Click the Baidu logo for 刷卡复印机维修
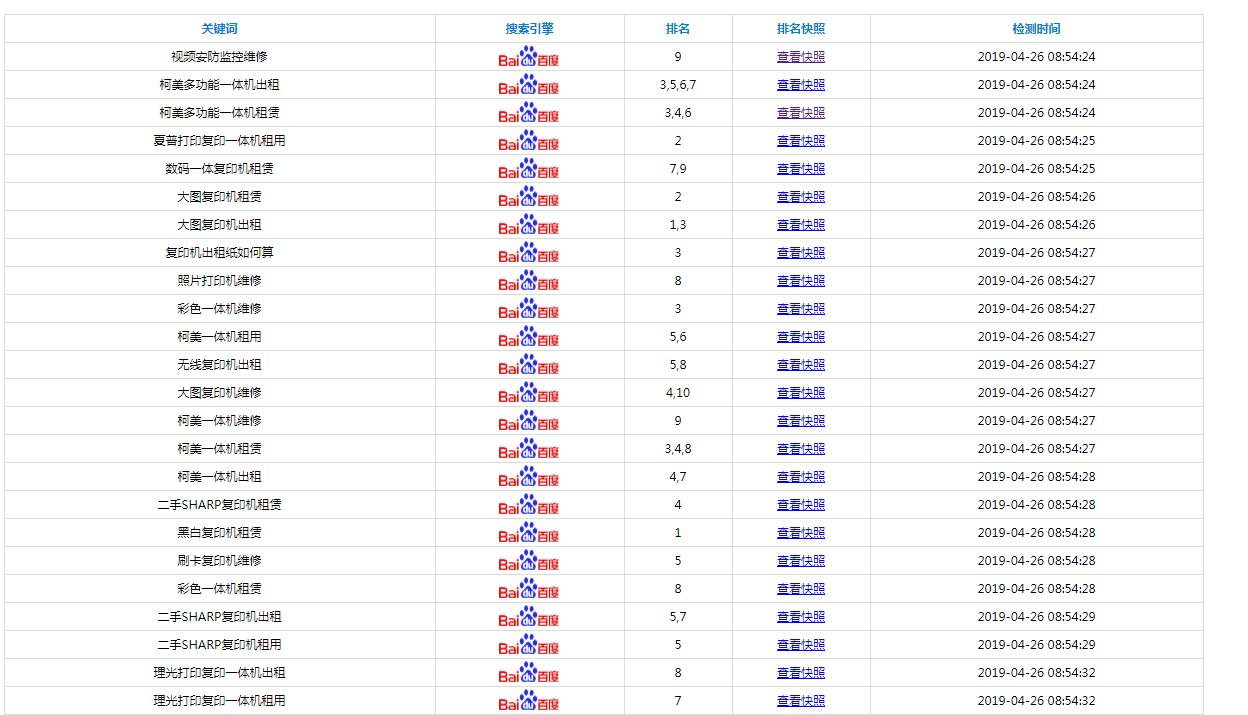Image resolution: width=1248 pixels, height=715 pixels. click(529, 562)
